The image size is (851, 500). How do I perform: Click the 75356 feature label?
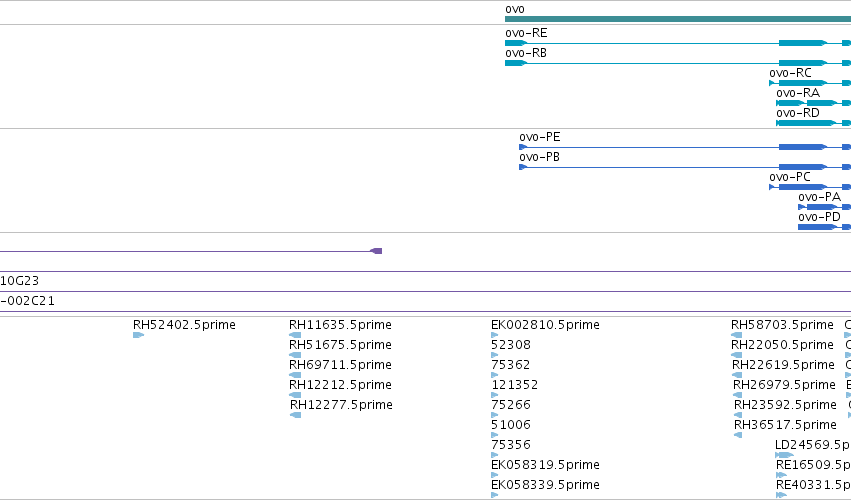511,446
